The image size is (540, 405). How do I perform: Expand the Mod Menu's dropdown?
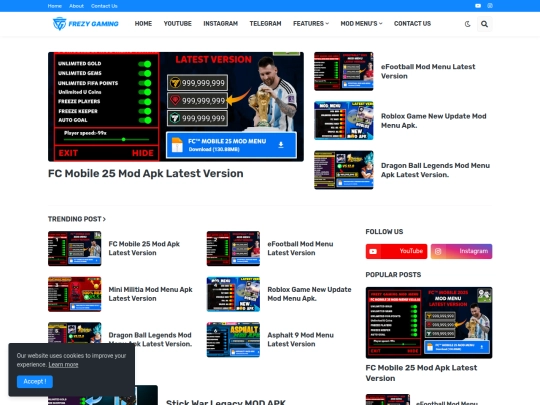pos(361,24)
